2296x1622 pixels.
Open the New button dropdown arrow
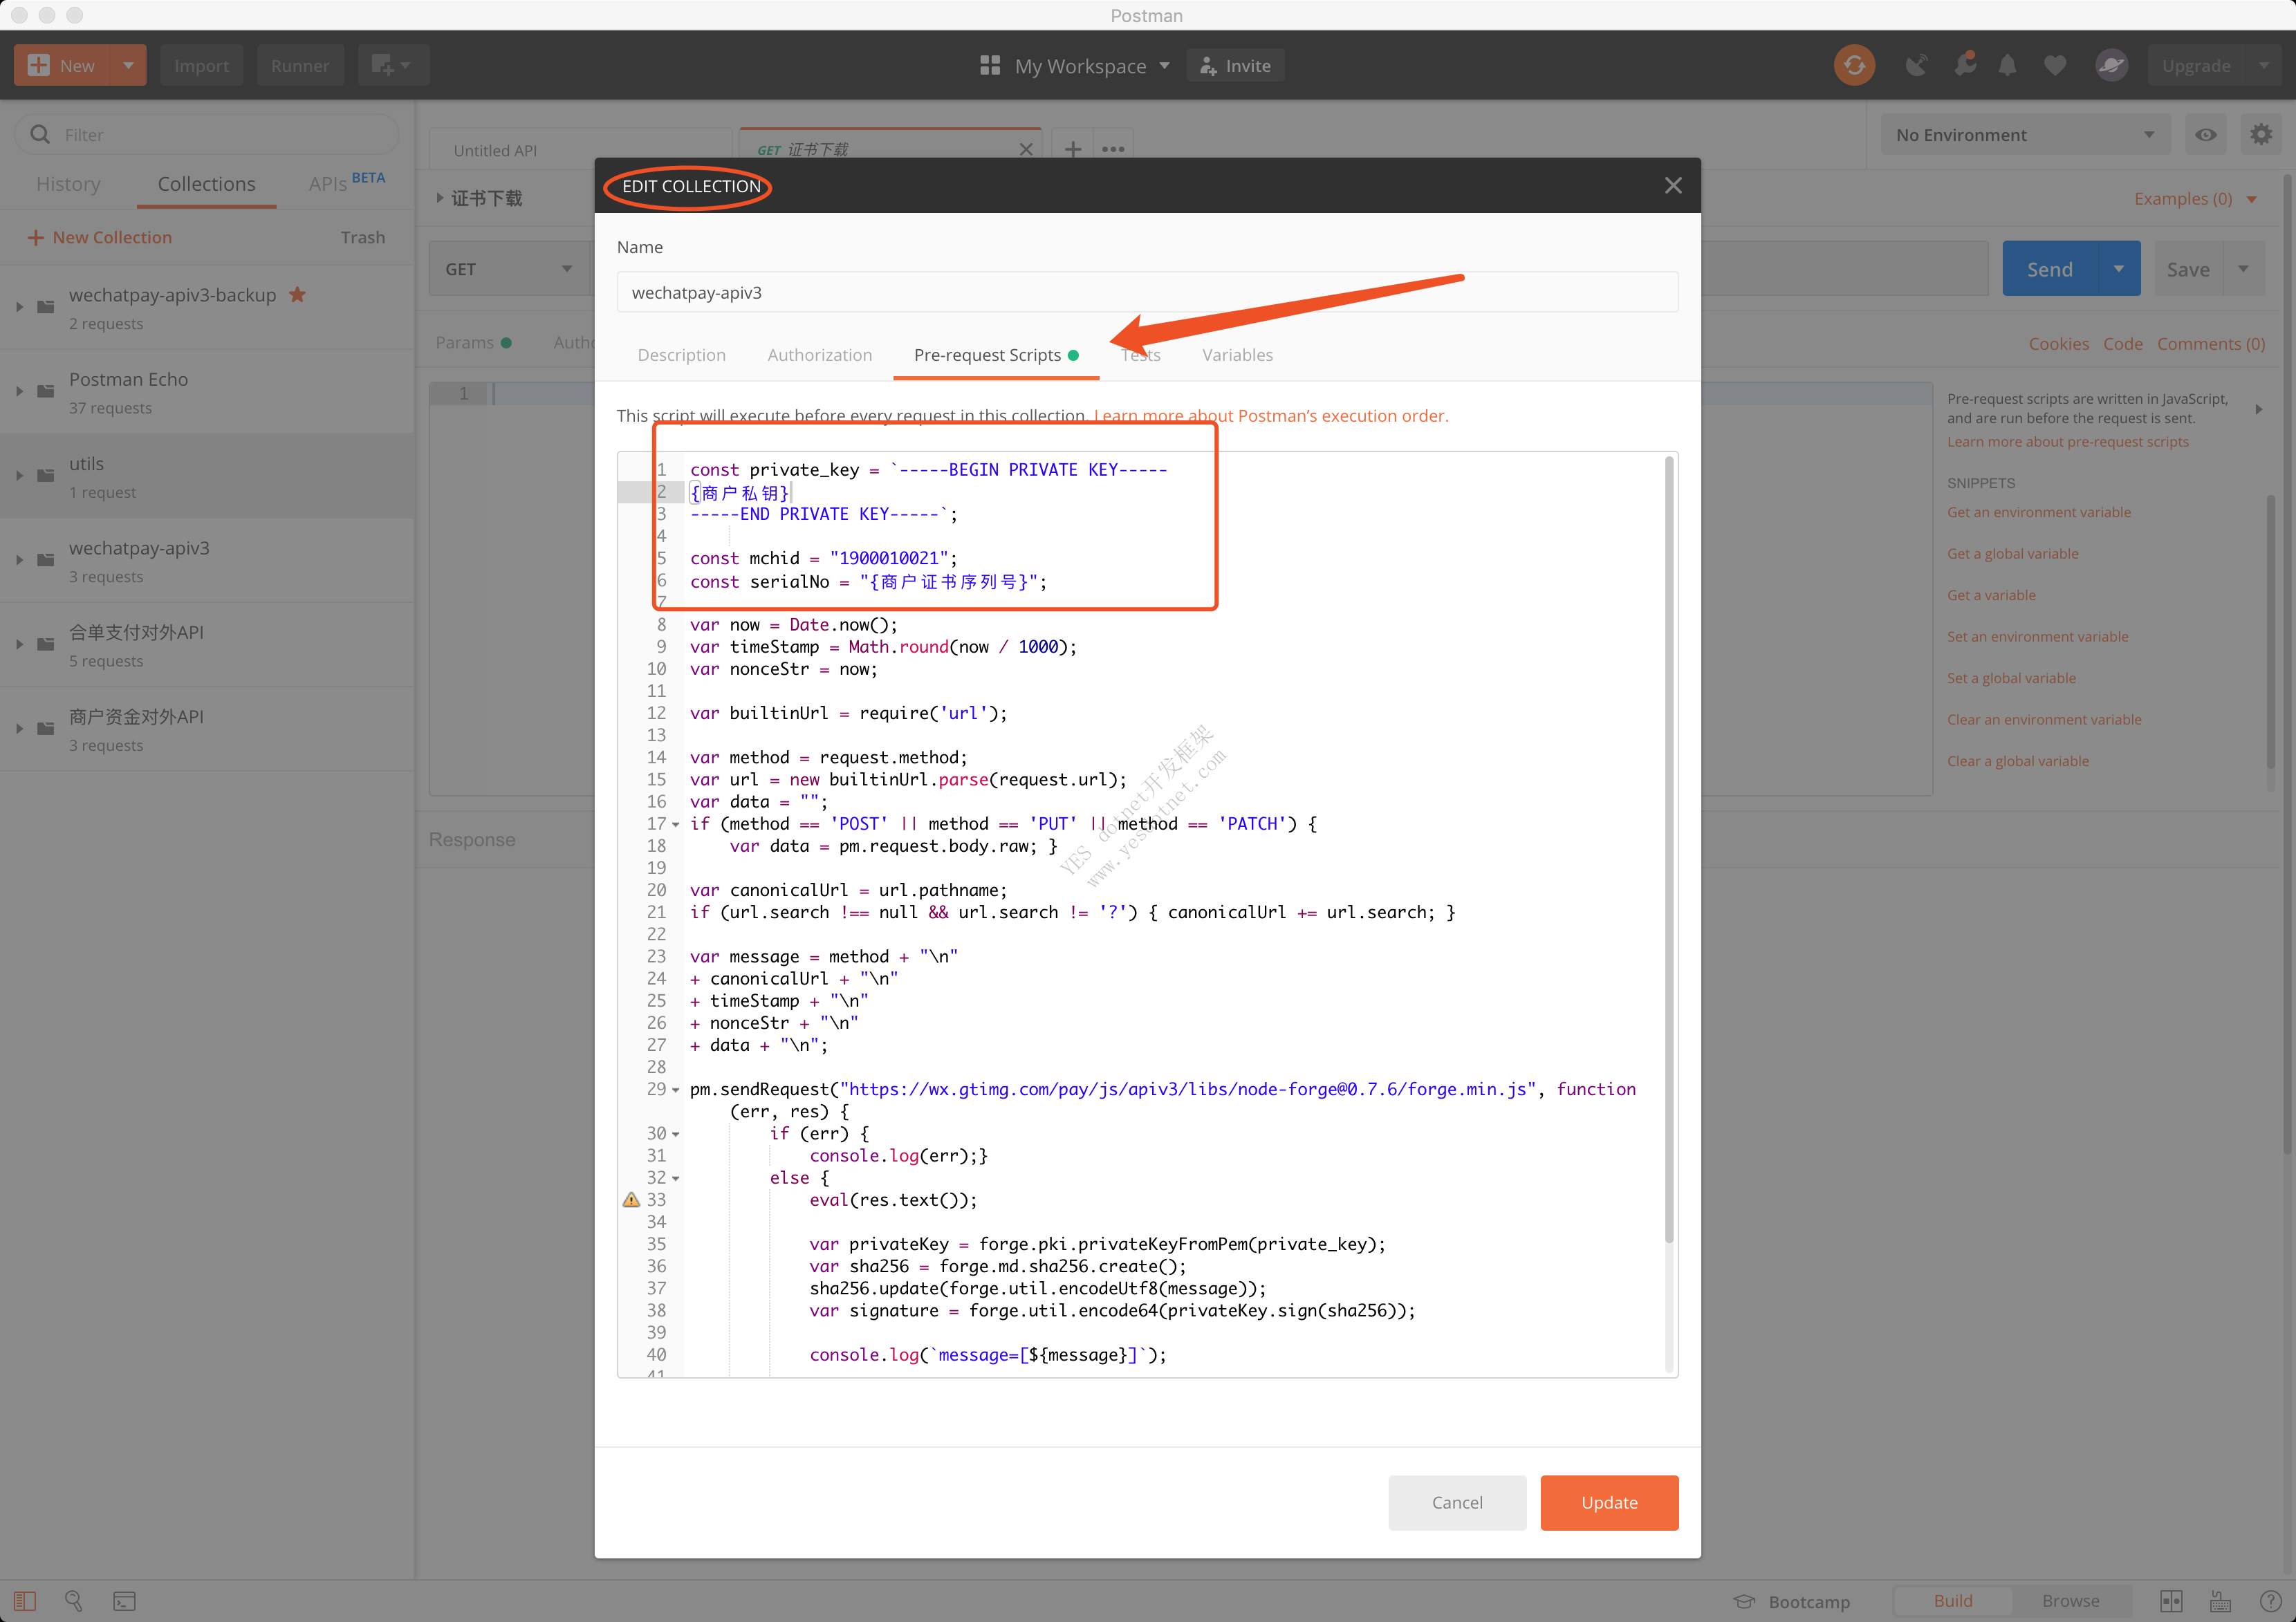pyautogui.click(x=128, y=65)
